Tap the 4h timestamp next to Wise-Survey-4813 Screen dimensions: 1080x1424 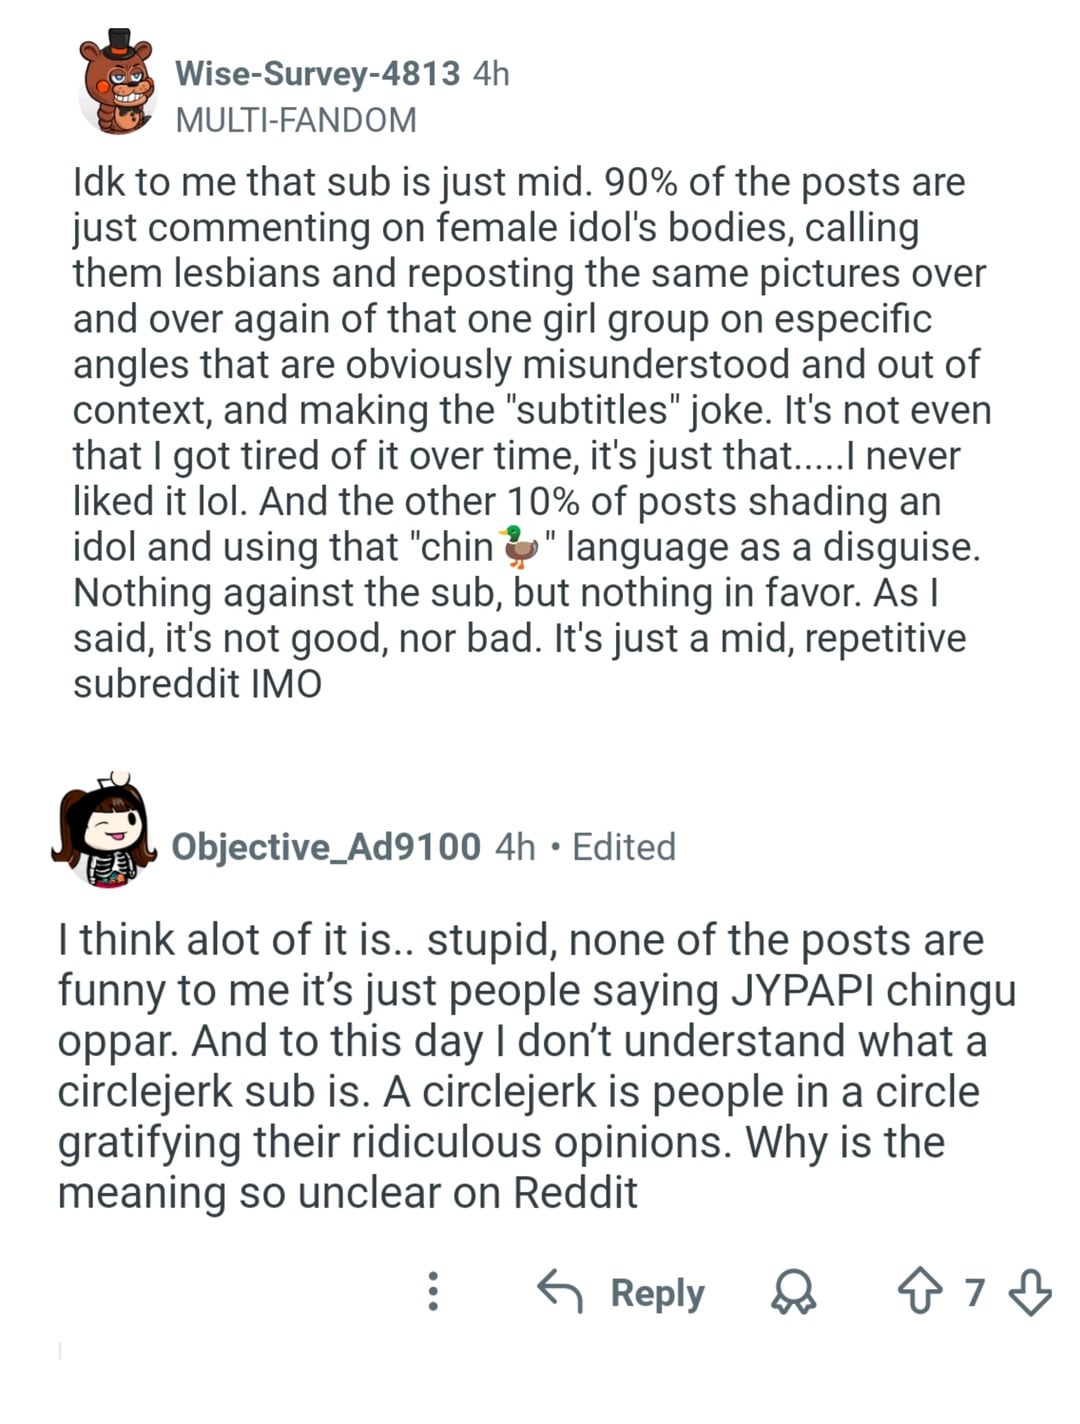pos(491,73)
